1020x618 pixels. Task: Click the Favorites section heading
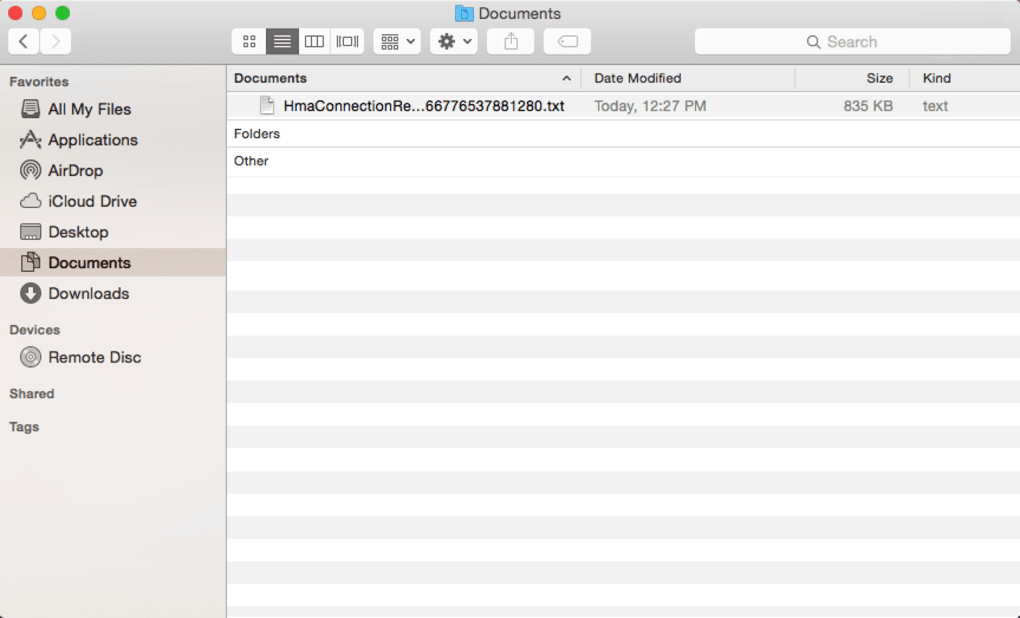[x=39, y=81]
